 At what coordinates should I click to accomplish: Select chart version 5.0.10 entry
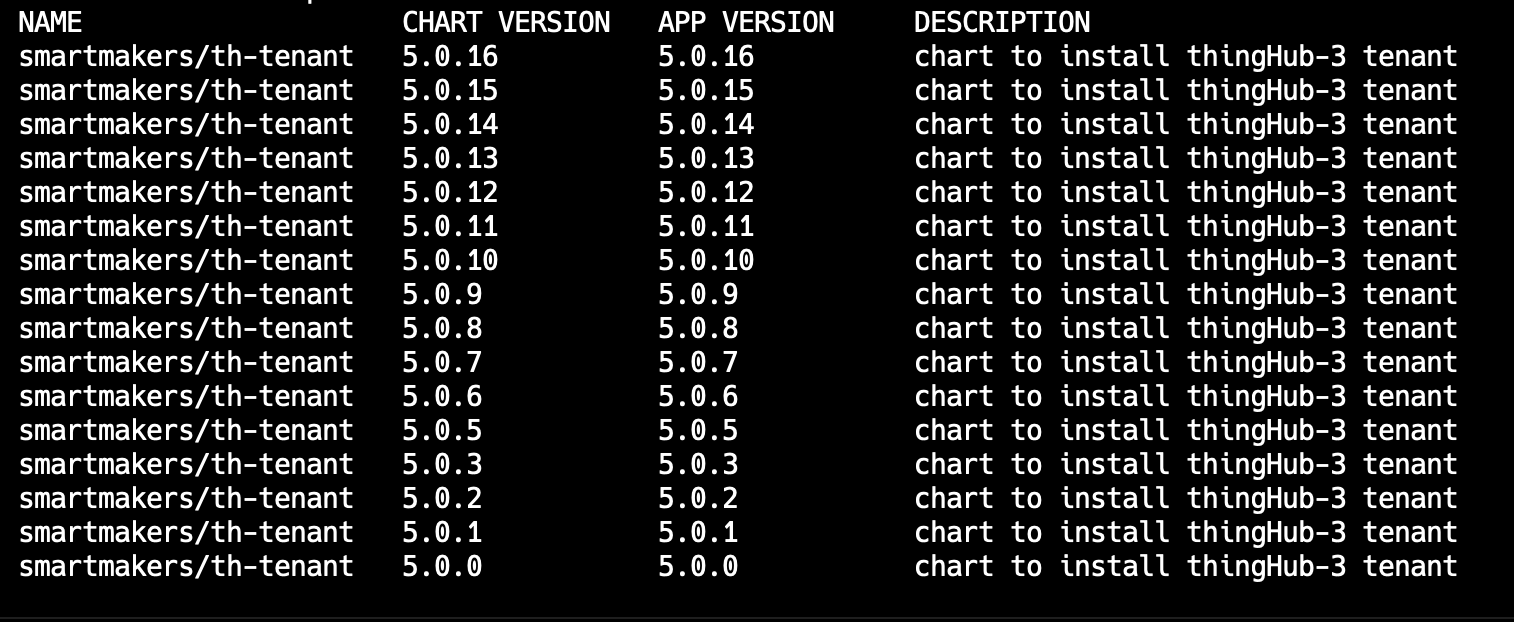pos(450,261)
